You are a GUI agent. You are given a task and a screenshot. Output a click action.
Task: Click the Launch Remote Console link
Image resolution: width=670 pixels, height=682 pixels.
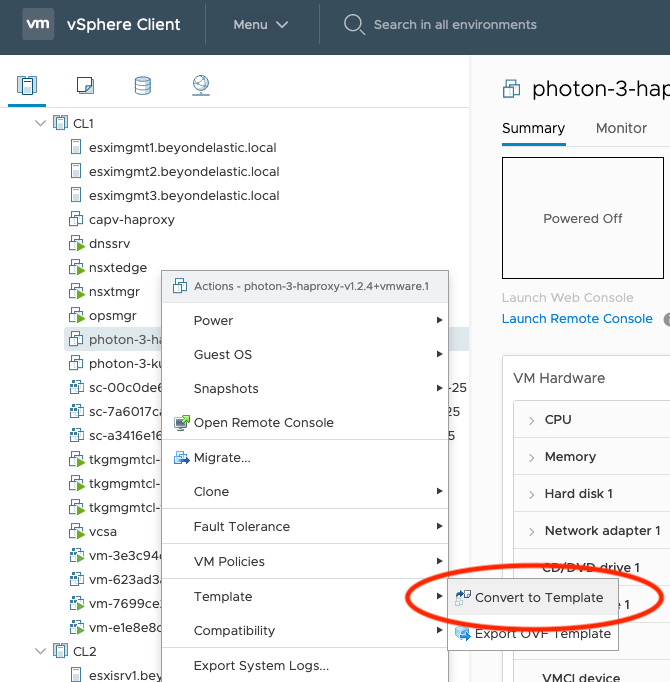577,319
